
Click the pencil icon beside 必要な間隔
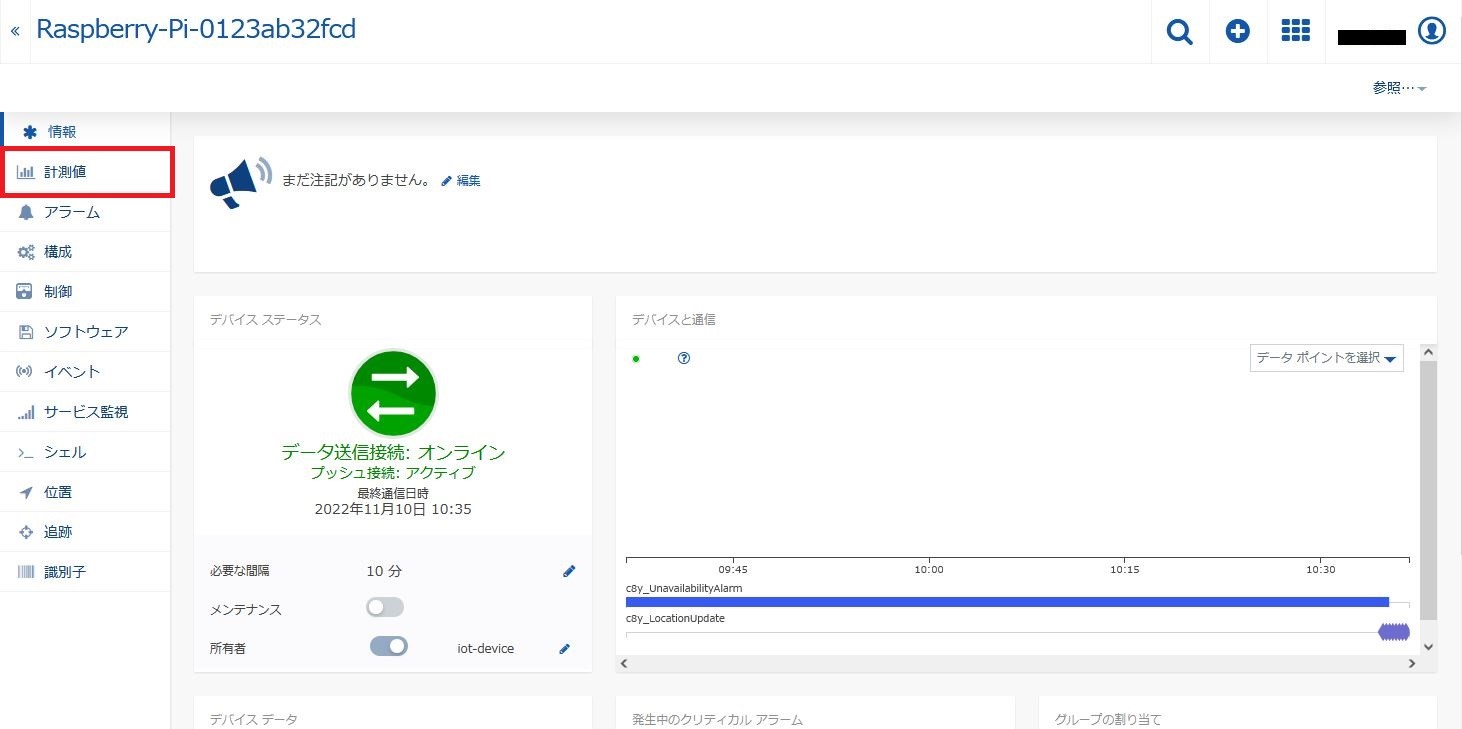[x=569, y=571]
